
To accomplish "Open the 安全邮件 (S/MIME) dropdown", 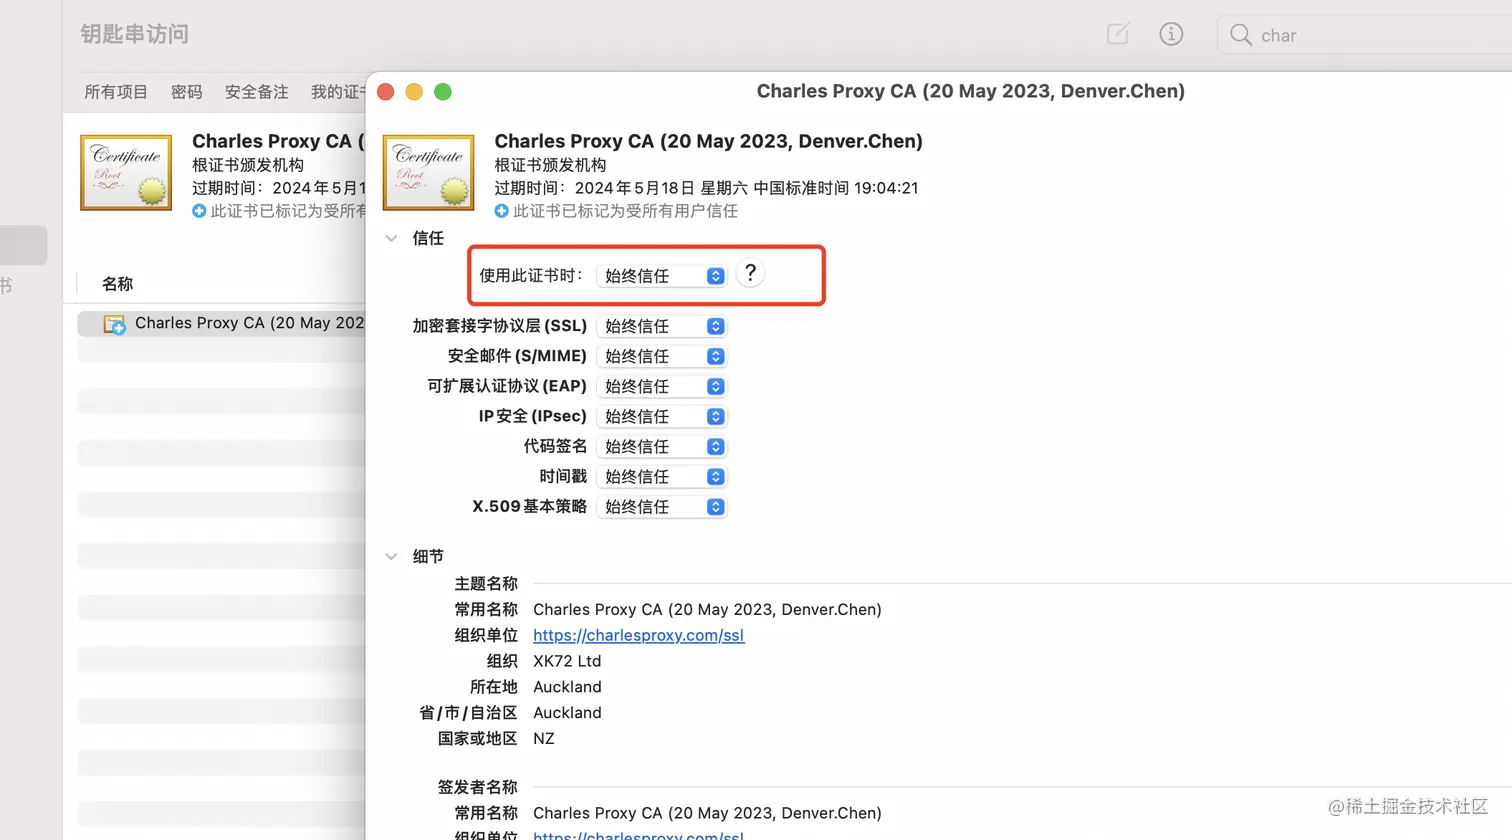I will point(662,356).
